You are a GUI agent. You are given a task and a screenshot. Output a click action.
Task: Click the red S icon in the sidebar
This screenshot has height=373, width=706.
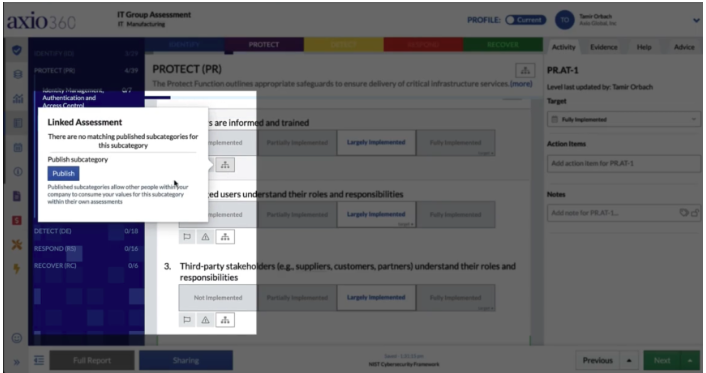(x=17, y=220)
